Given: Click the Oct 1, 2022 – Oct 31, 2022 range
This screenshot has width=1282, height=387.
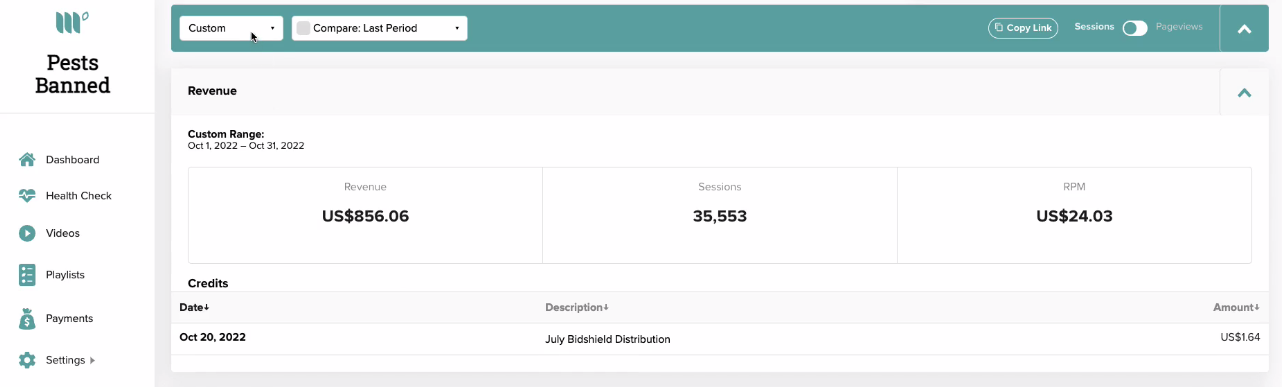Looking at the screenshot, I should coord(246,146).
